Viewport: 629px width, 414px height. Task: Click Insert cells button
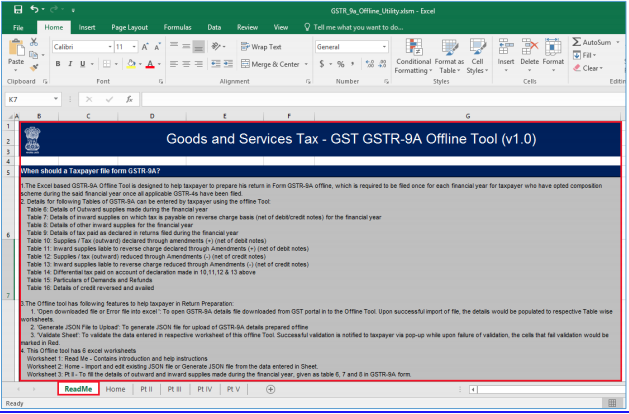click(x=506, y=56)
